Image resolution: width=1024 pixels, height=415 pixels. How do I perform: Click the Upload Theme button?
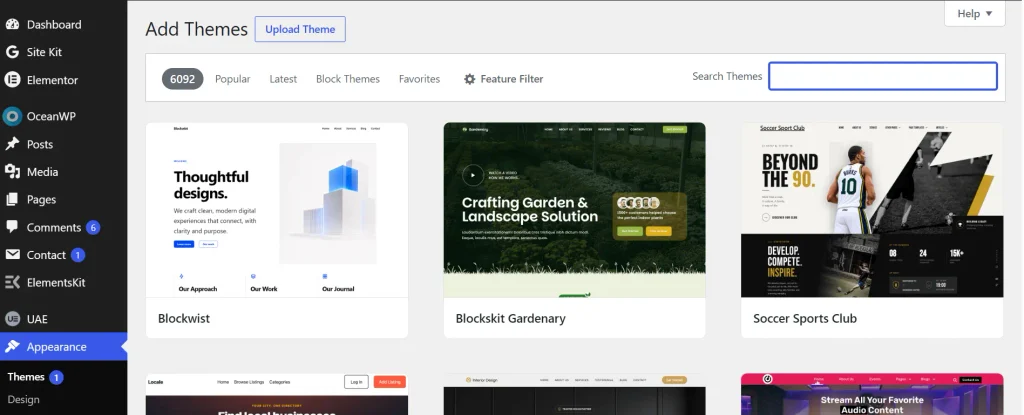pos(300,29)
